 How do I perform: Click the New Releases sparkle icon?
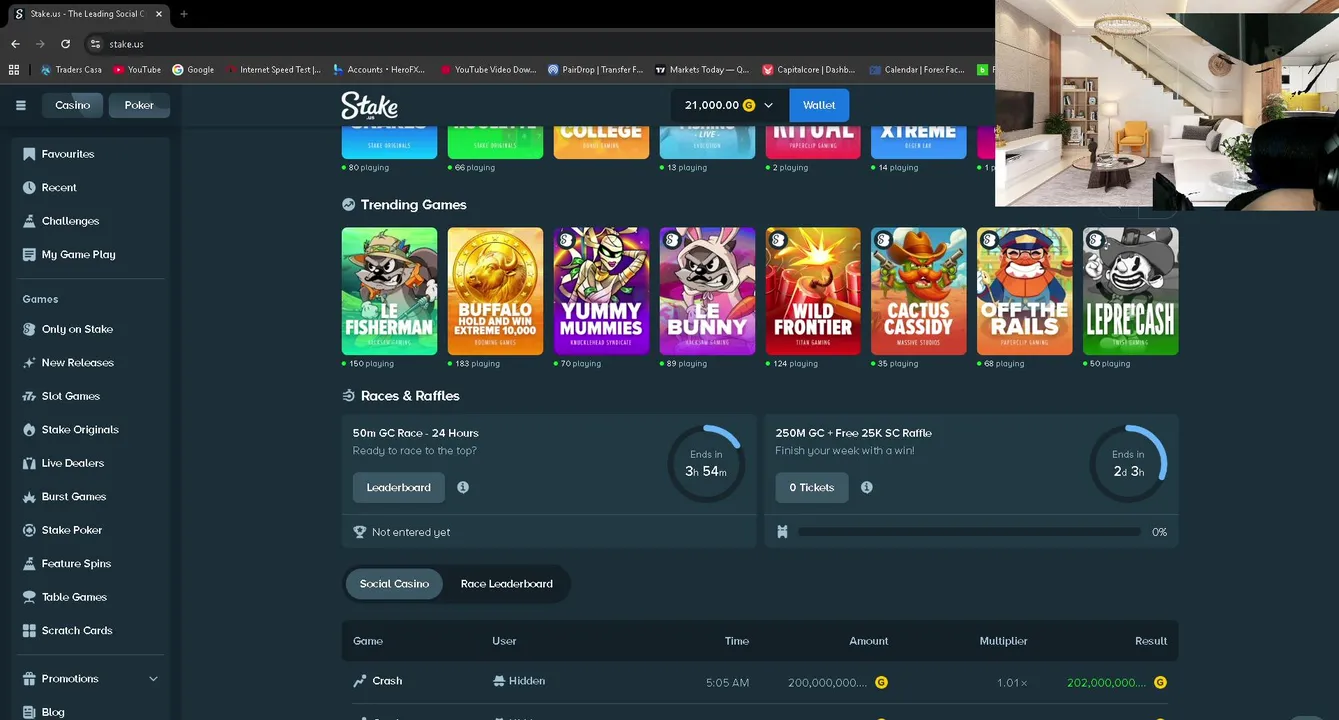coord(29,363)
